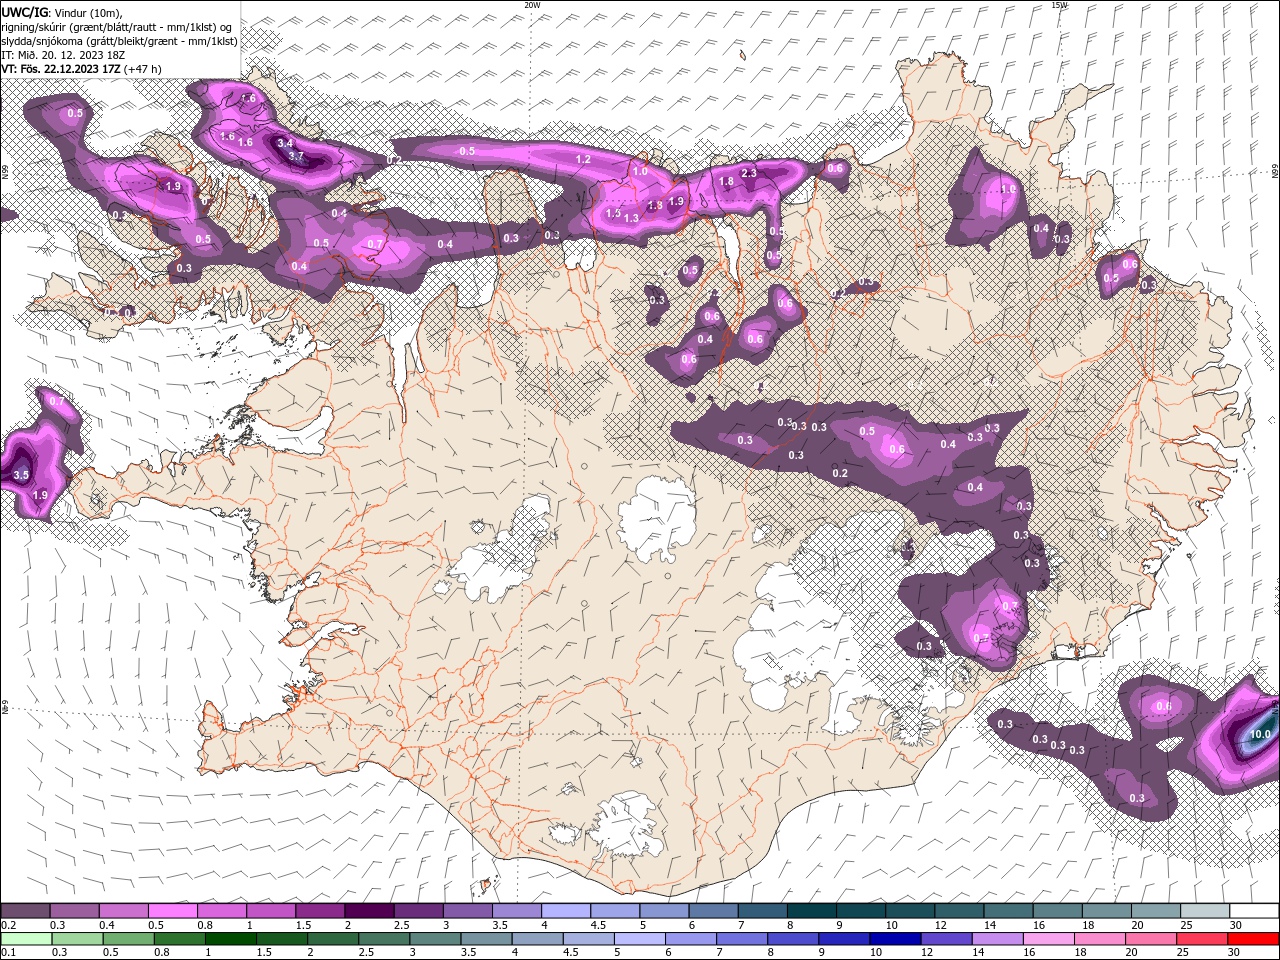Click the dark green 1–1.5 rain legend swatch

[230, 939]
